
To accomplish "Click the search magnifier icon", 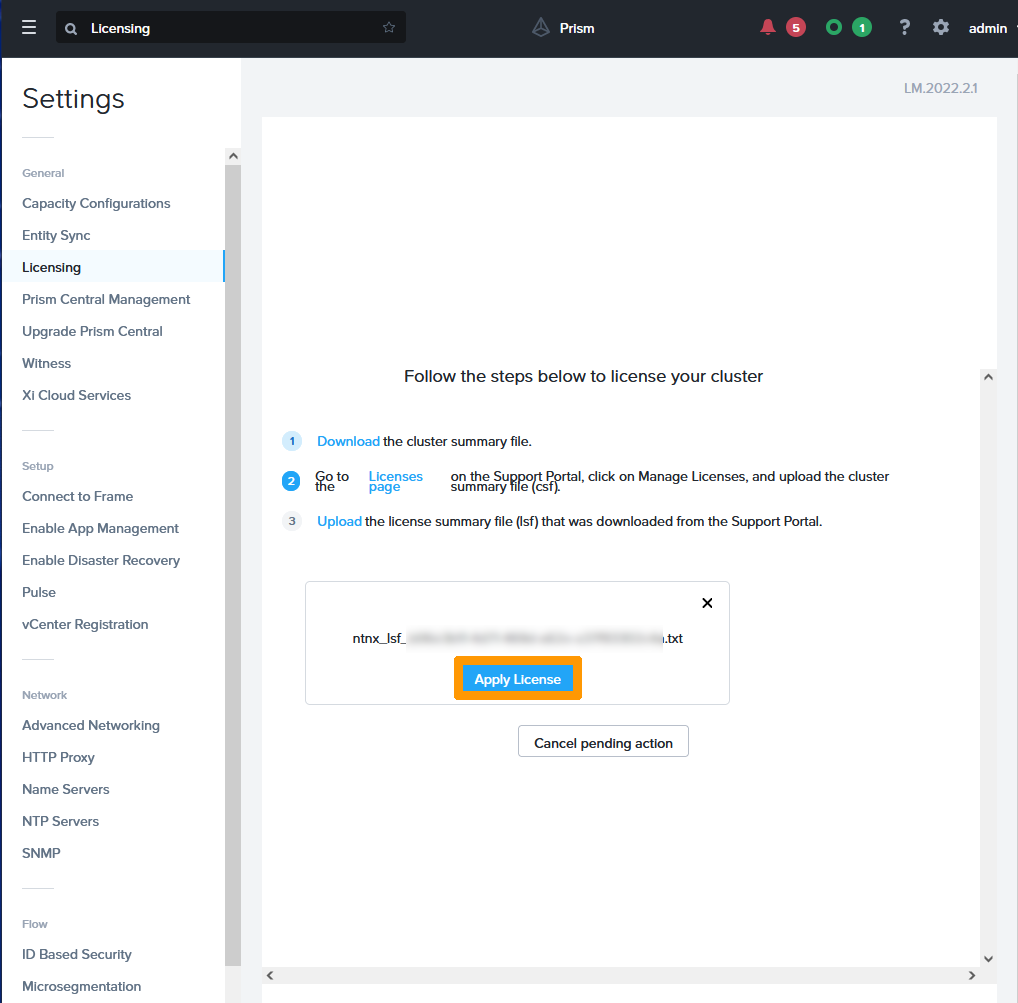I will click(x=70, y=28).
